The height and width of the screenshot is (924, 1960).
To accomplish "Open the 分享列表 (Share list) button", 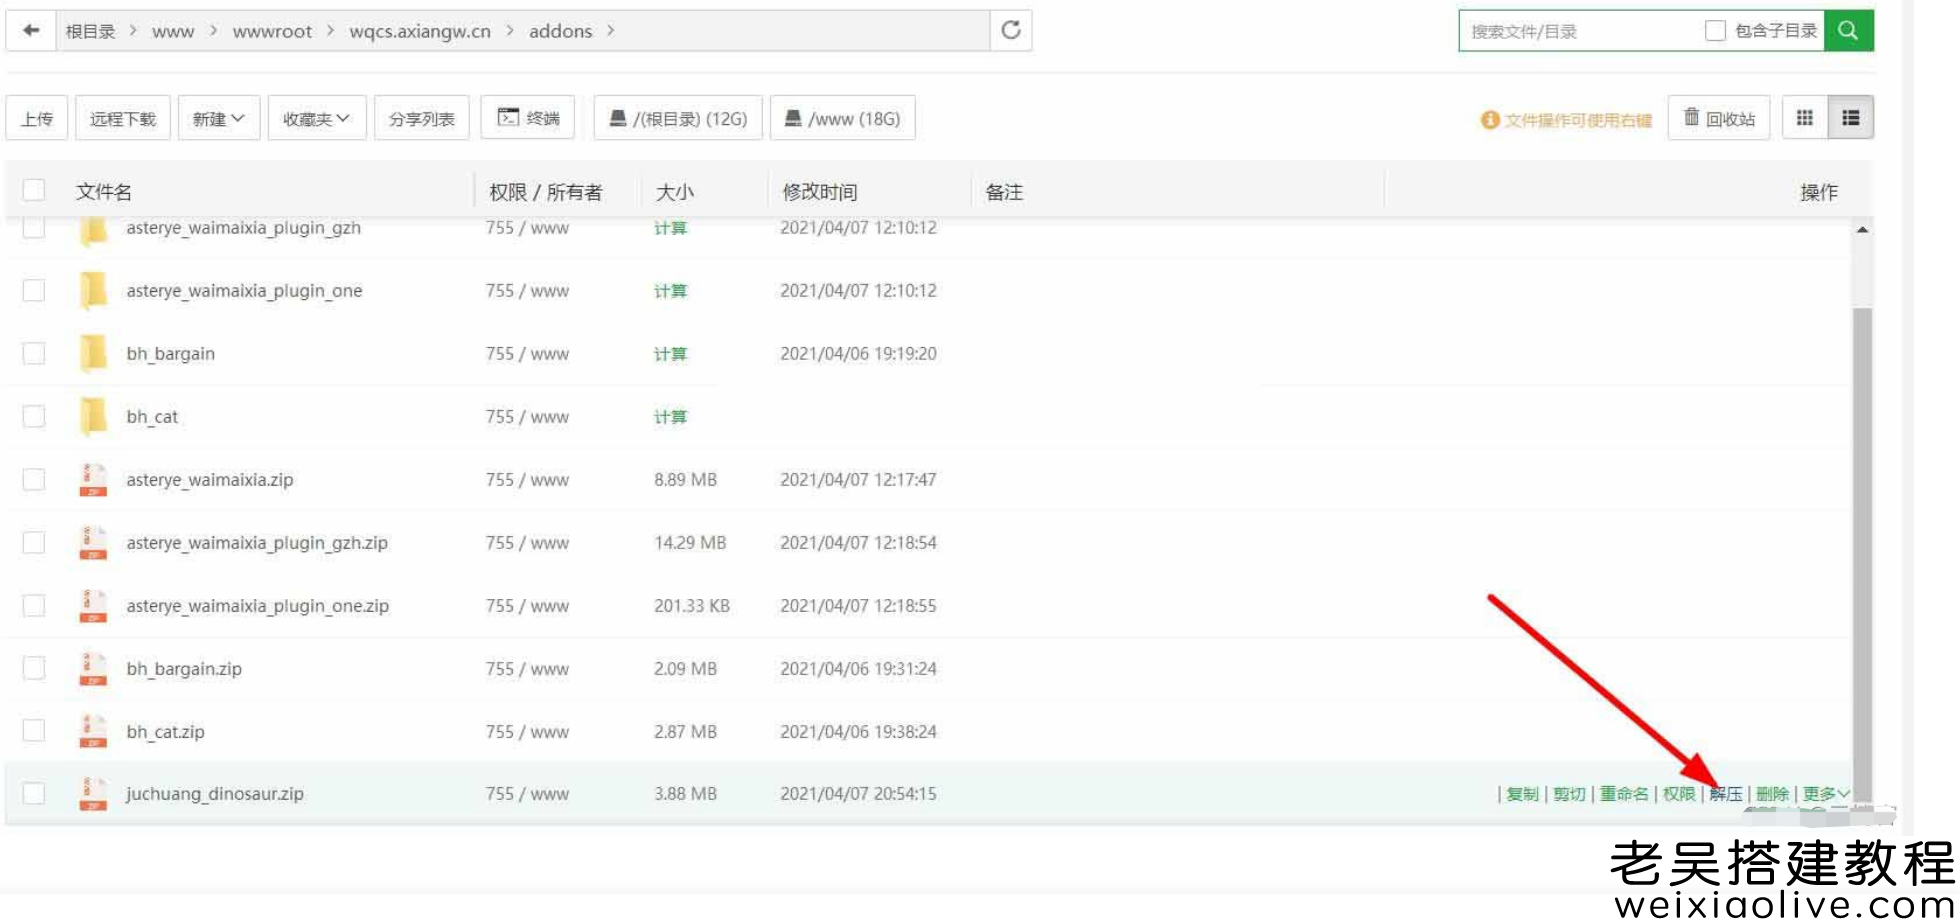I will click(x=422, y=118).
